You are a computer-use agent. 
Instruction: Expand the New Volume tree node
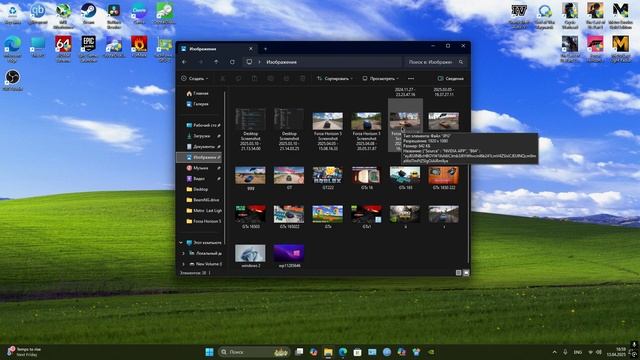(183, 264)
